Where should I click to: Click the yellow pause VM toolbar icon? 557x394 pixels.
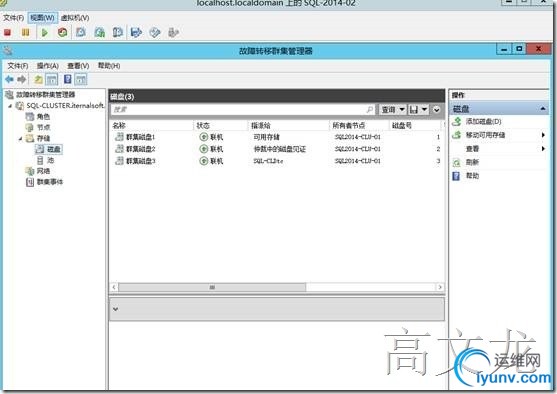26,33
